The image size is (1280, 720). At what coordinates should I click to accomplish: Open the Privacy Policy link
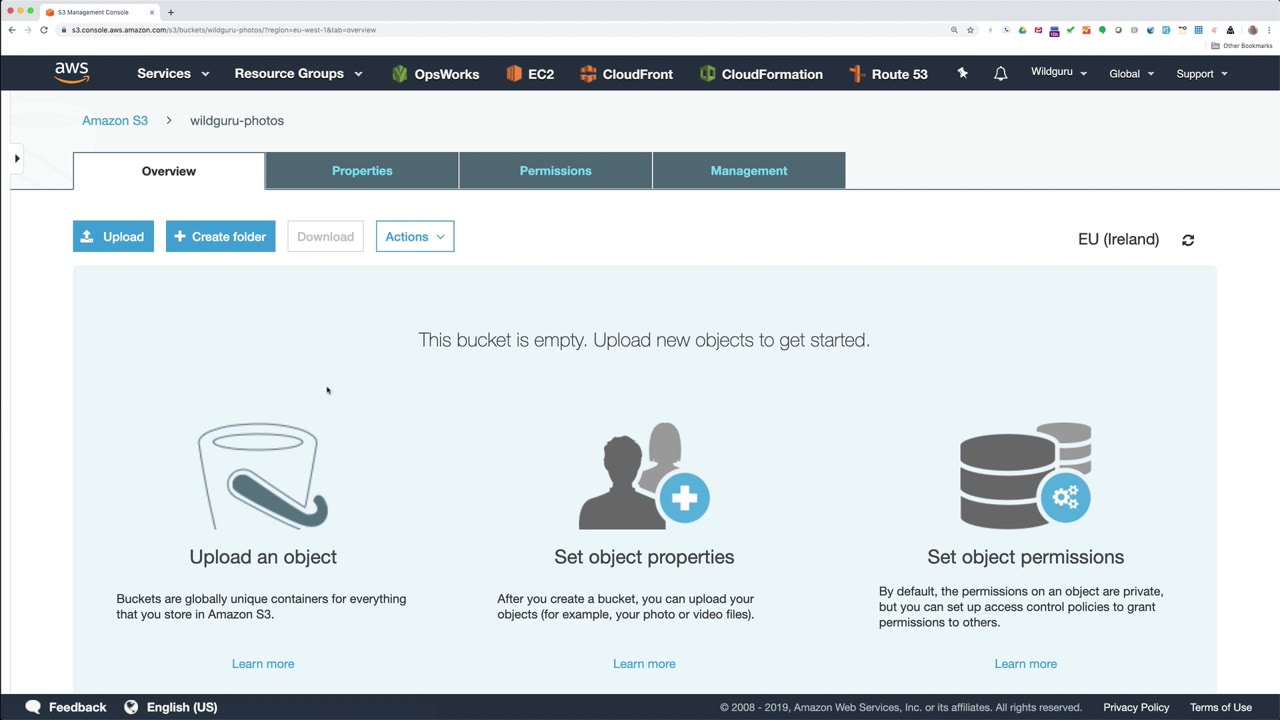click(x=1136, y=707)
